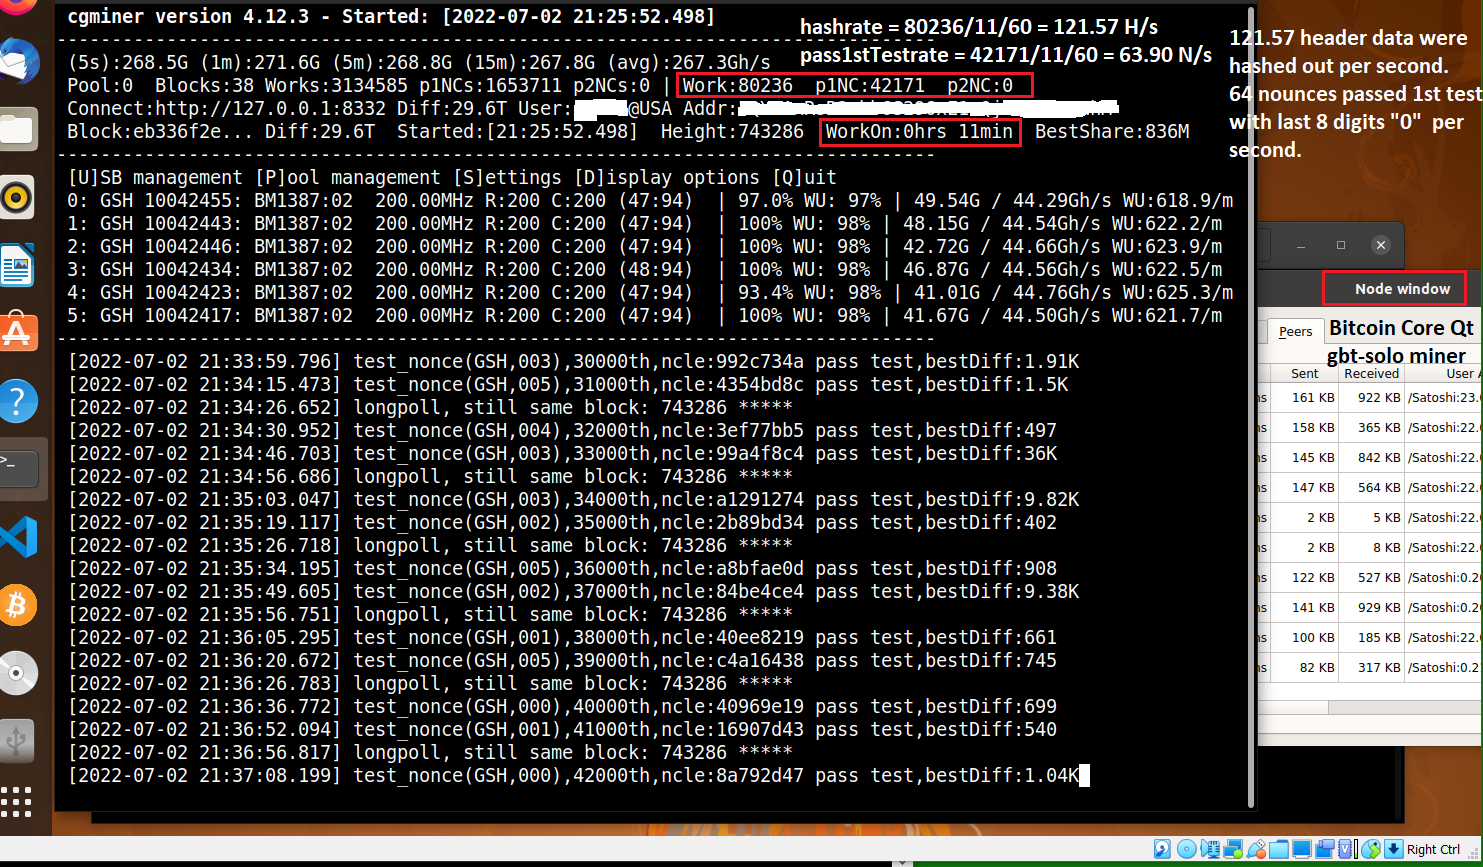Select peer row with 8 KB received
This screenshot has height=867, width=1483.
point(1370,547)
